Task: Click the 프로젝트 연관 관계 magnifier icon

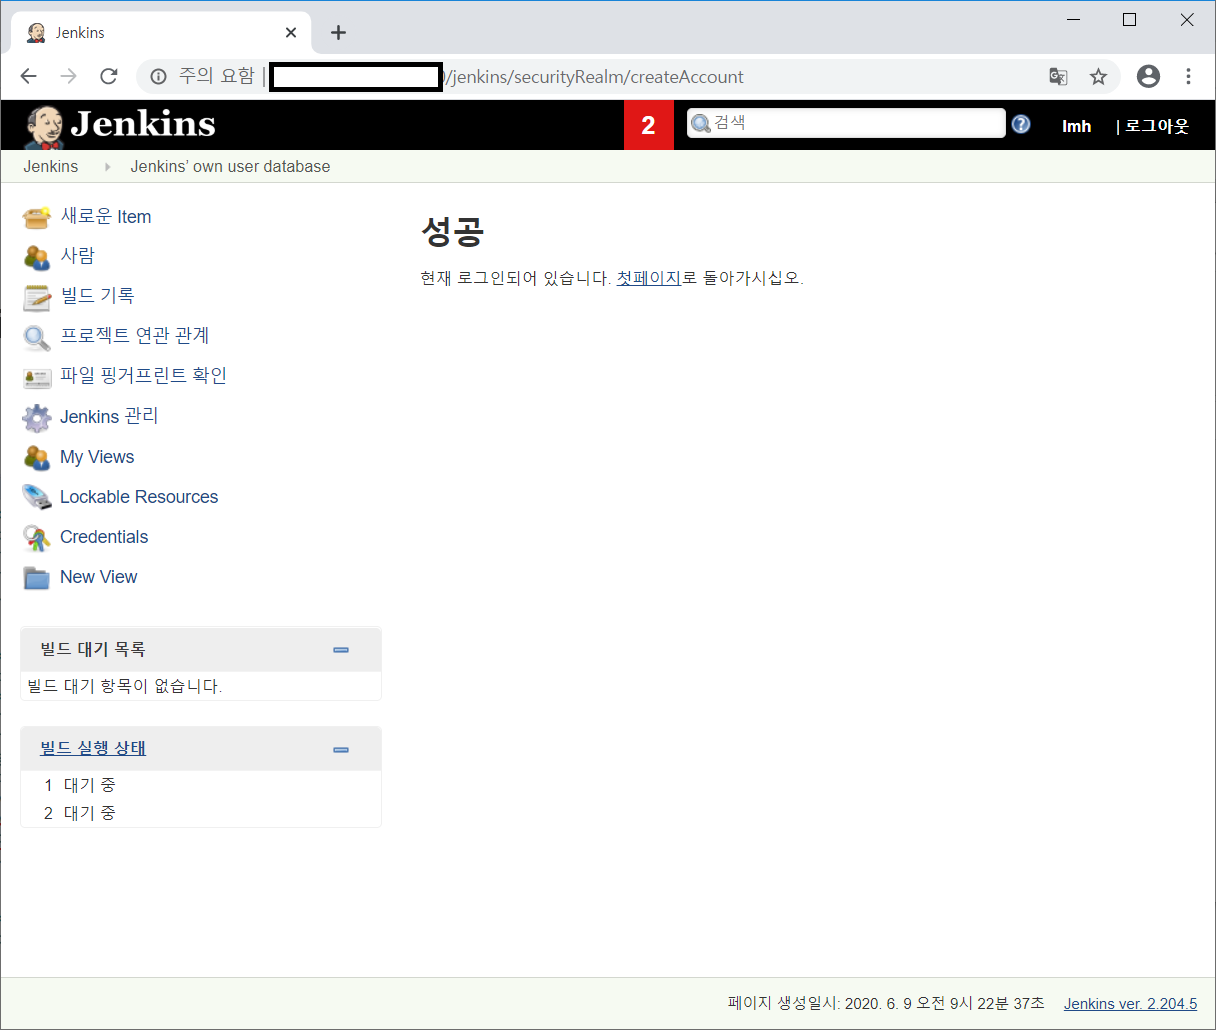Action: point(37,337)
